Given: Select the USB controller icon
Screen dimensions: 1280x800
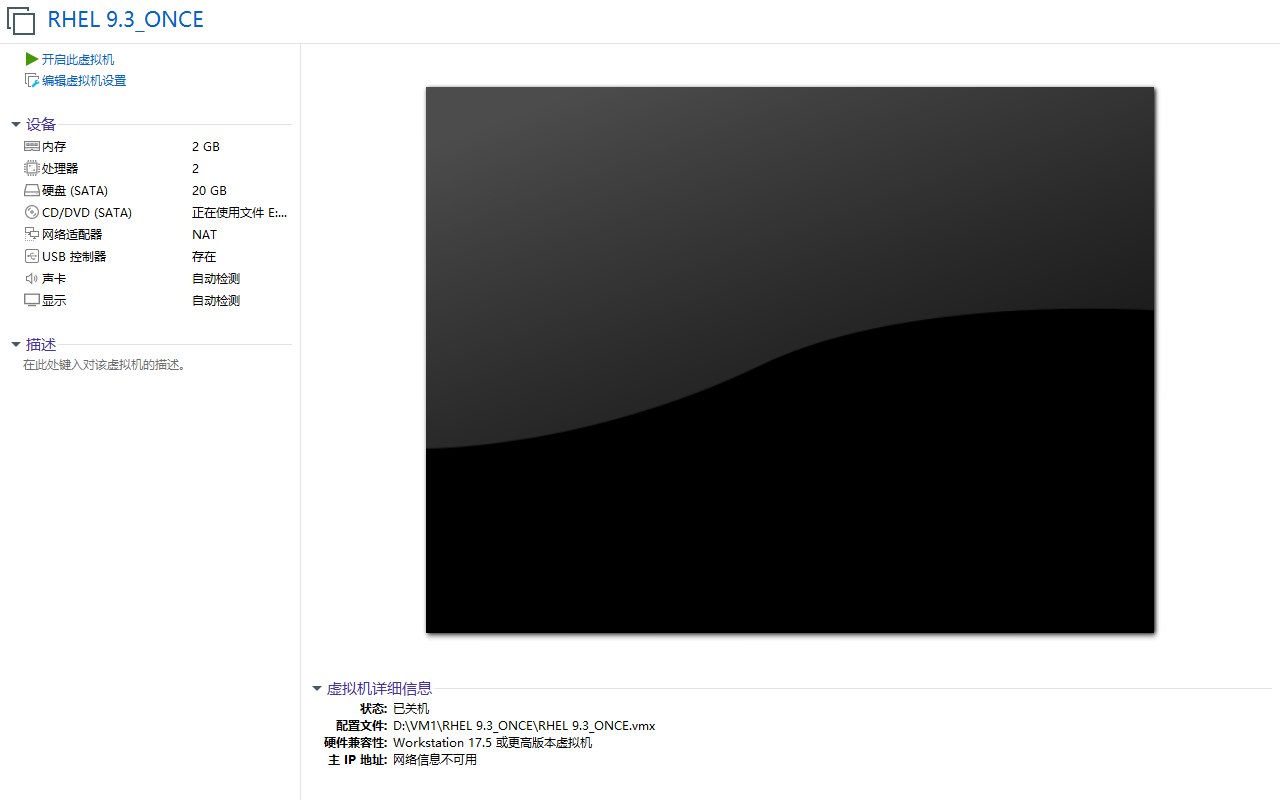Looking at the screenshot, I should (32, 256).
